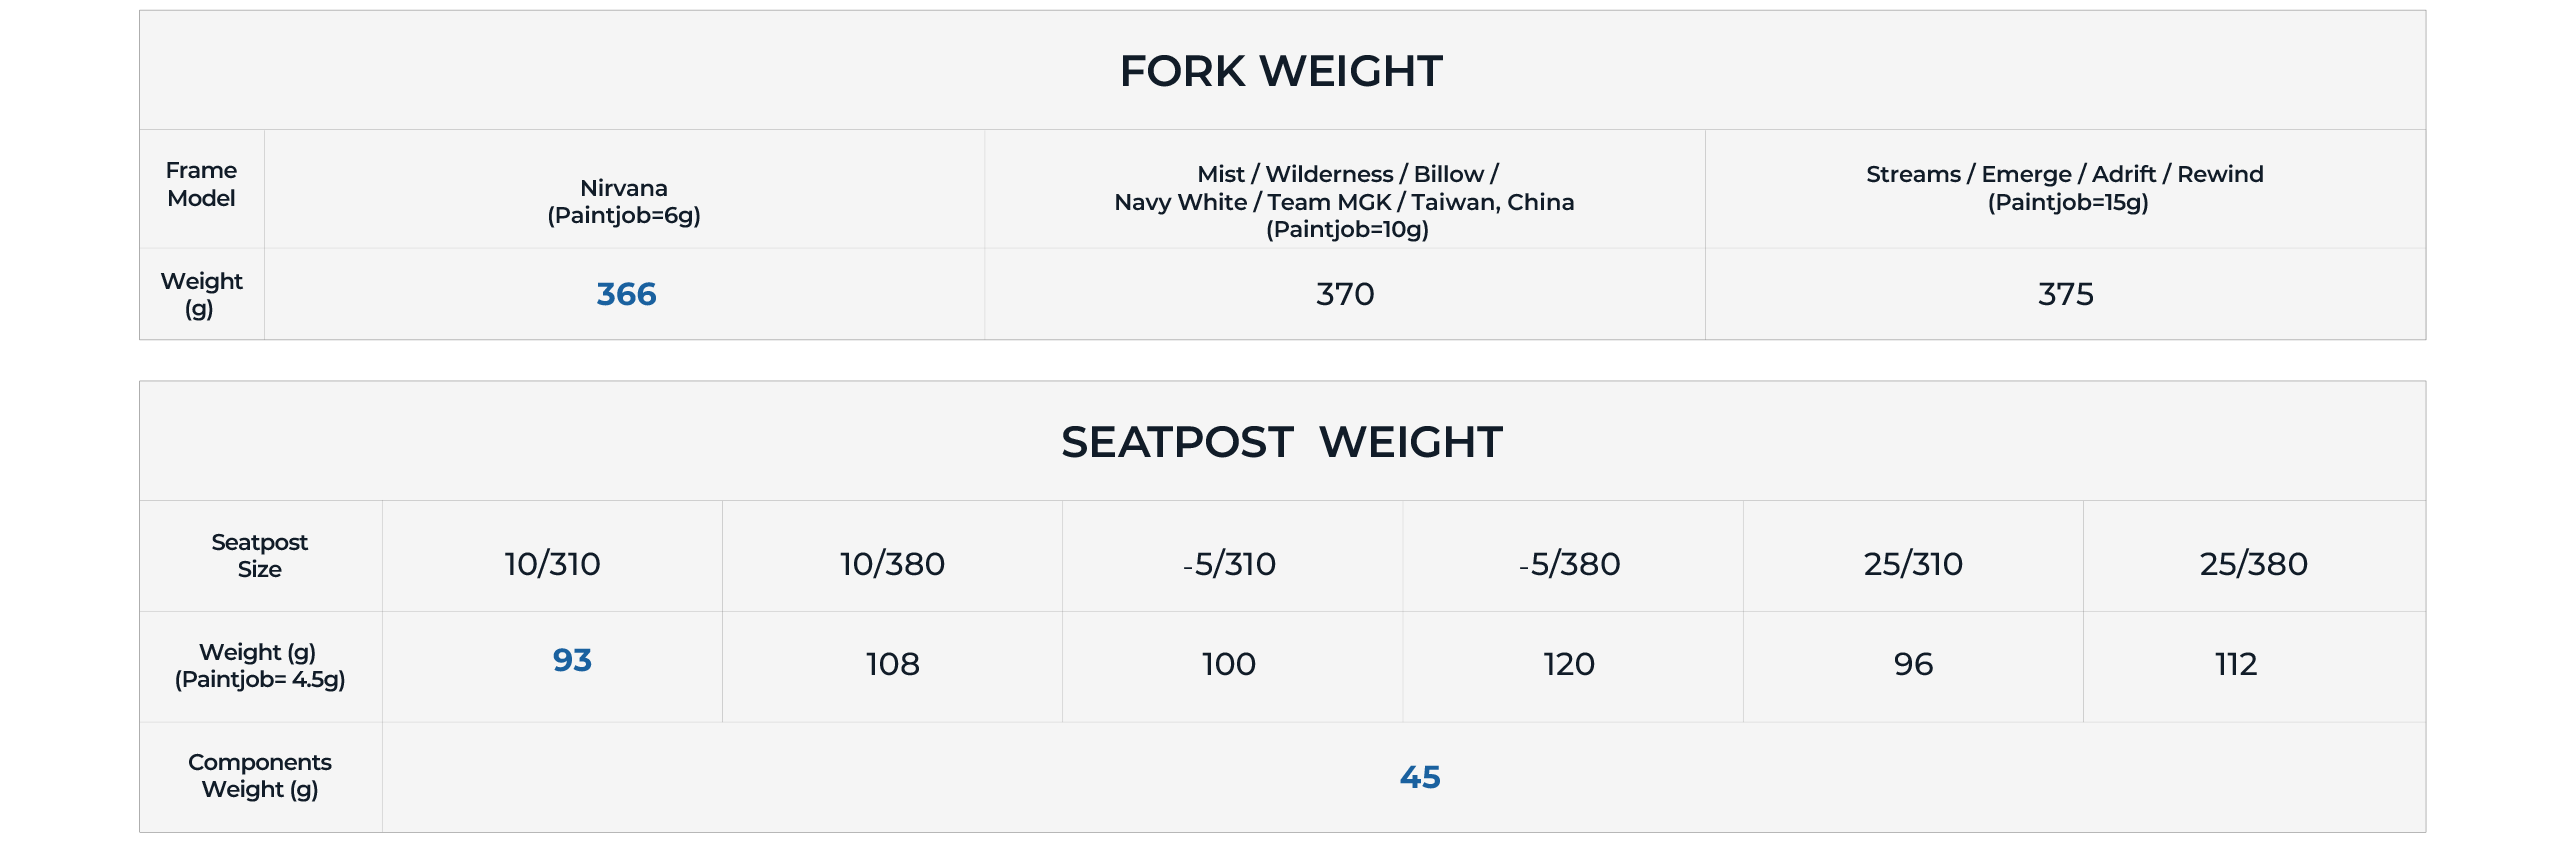
Task: Click the highlighted 45 components weight
Action: [1420, 777]
